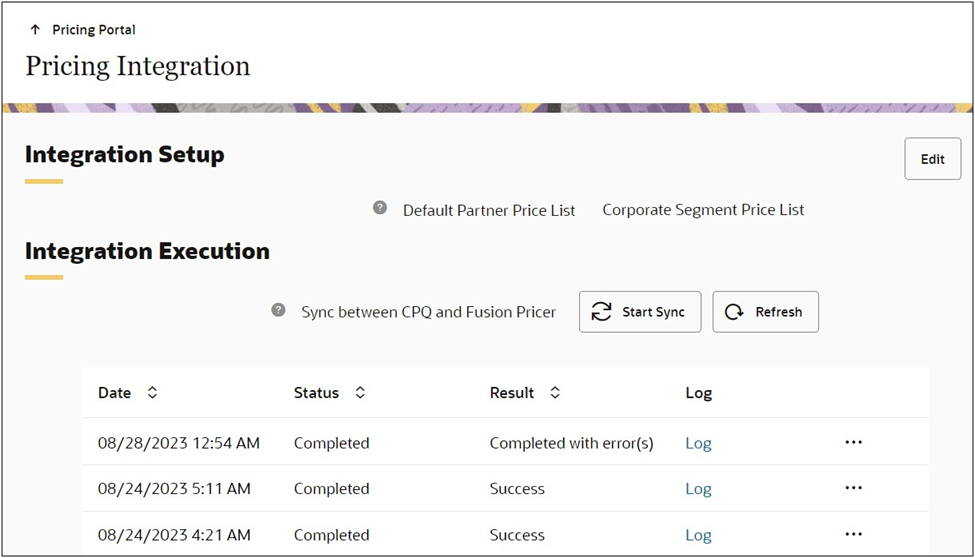Click the Status column header label
Screen dimensions: 975x558
tap(316, 393)
